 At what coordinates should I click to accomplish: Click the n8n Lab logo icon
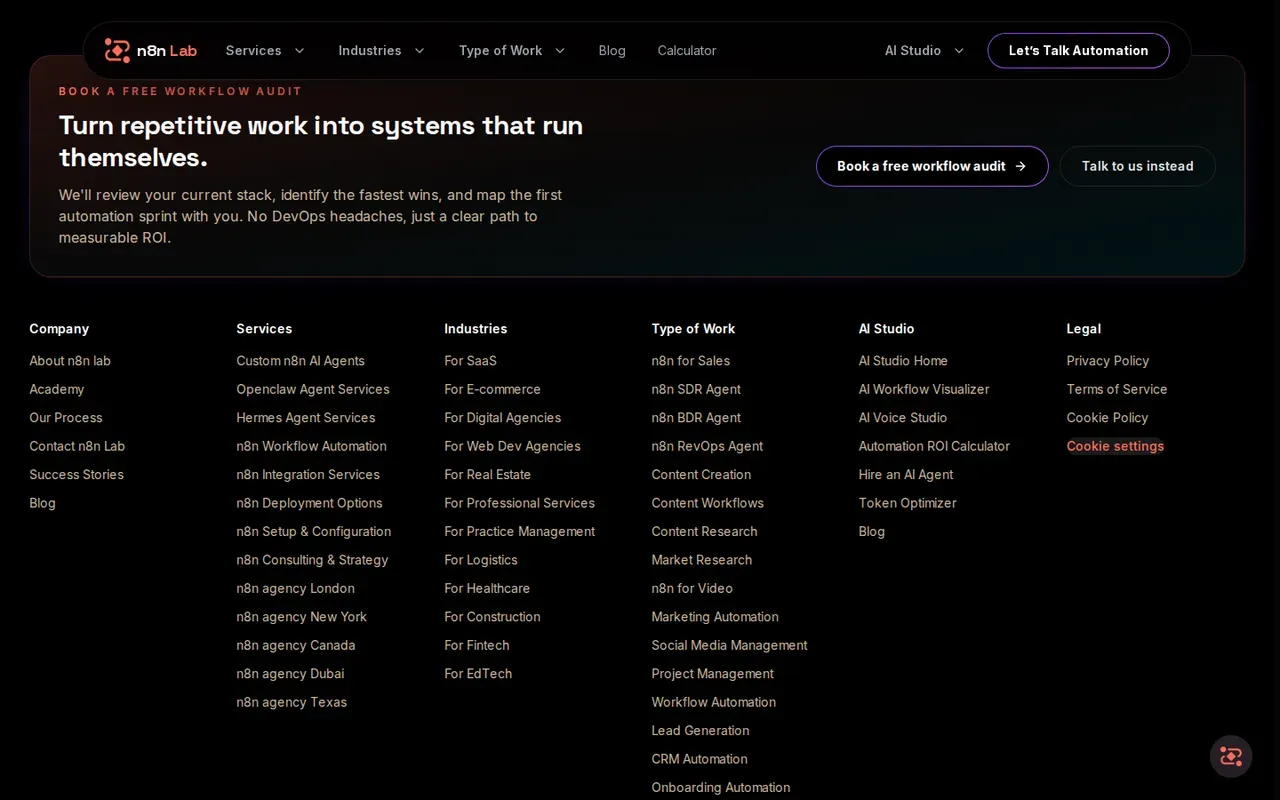[117, 50]
